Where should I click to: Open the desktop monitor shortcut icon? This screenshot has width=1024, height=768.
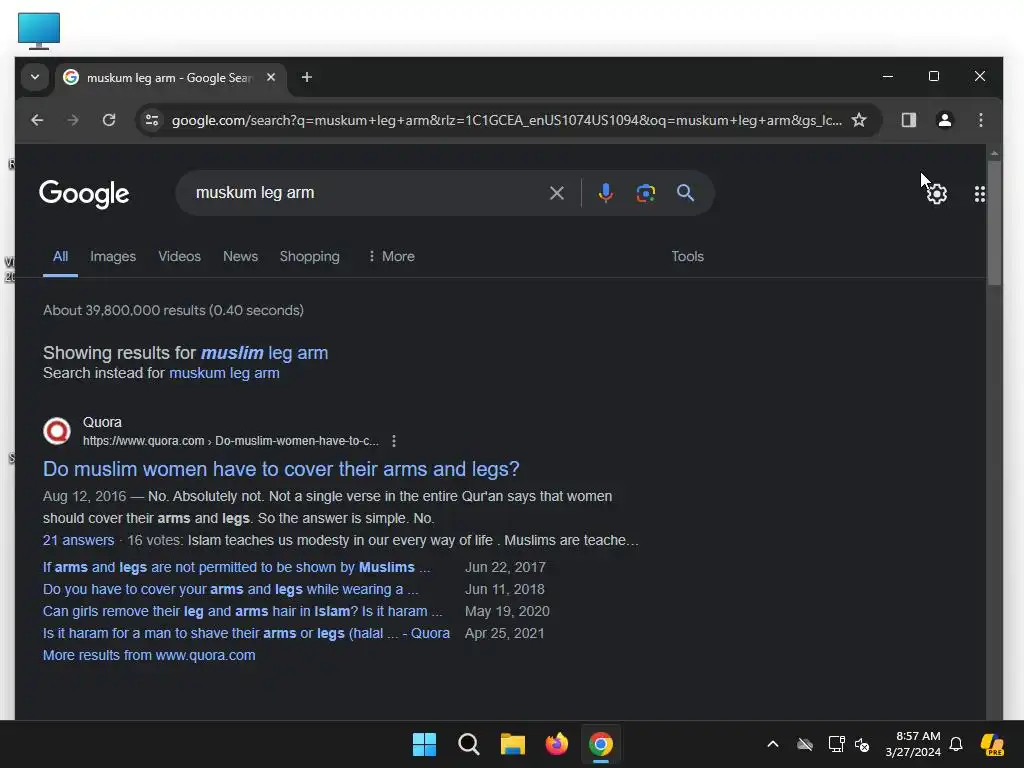click(39, 31)
